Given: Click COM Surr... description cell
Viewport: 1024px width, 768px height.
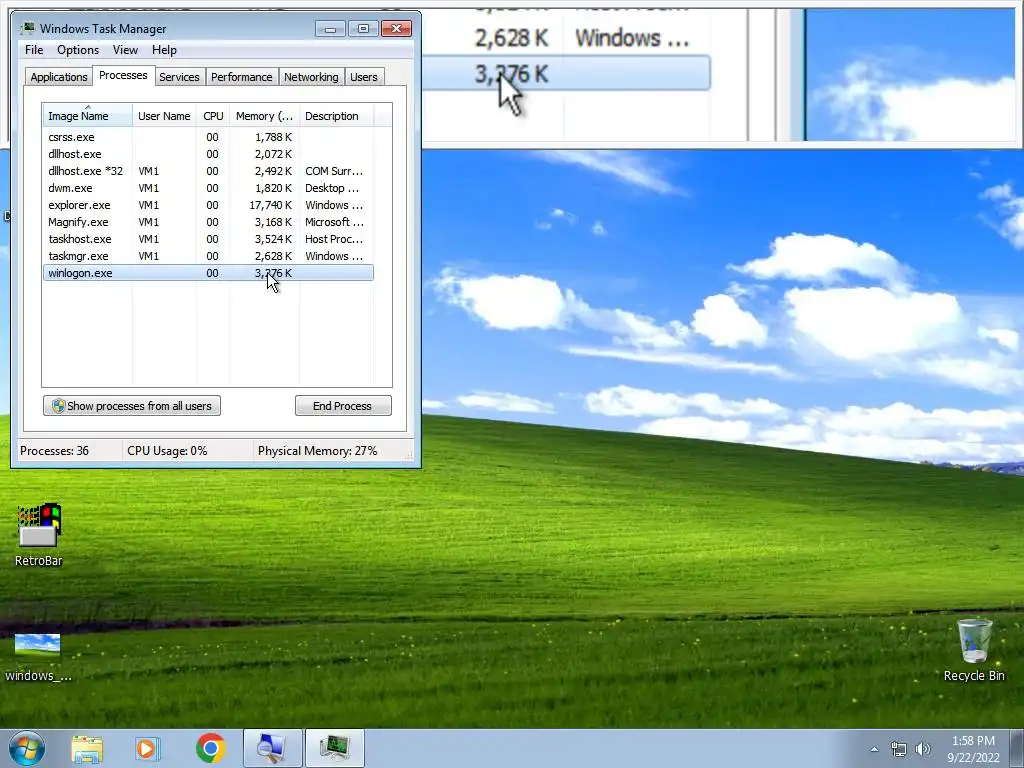Looking at the screenshot, I should 334,171.
